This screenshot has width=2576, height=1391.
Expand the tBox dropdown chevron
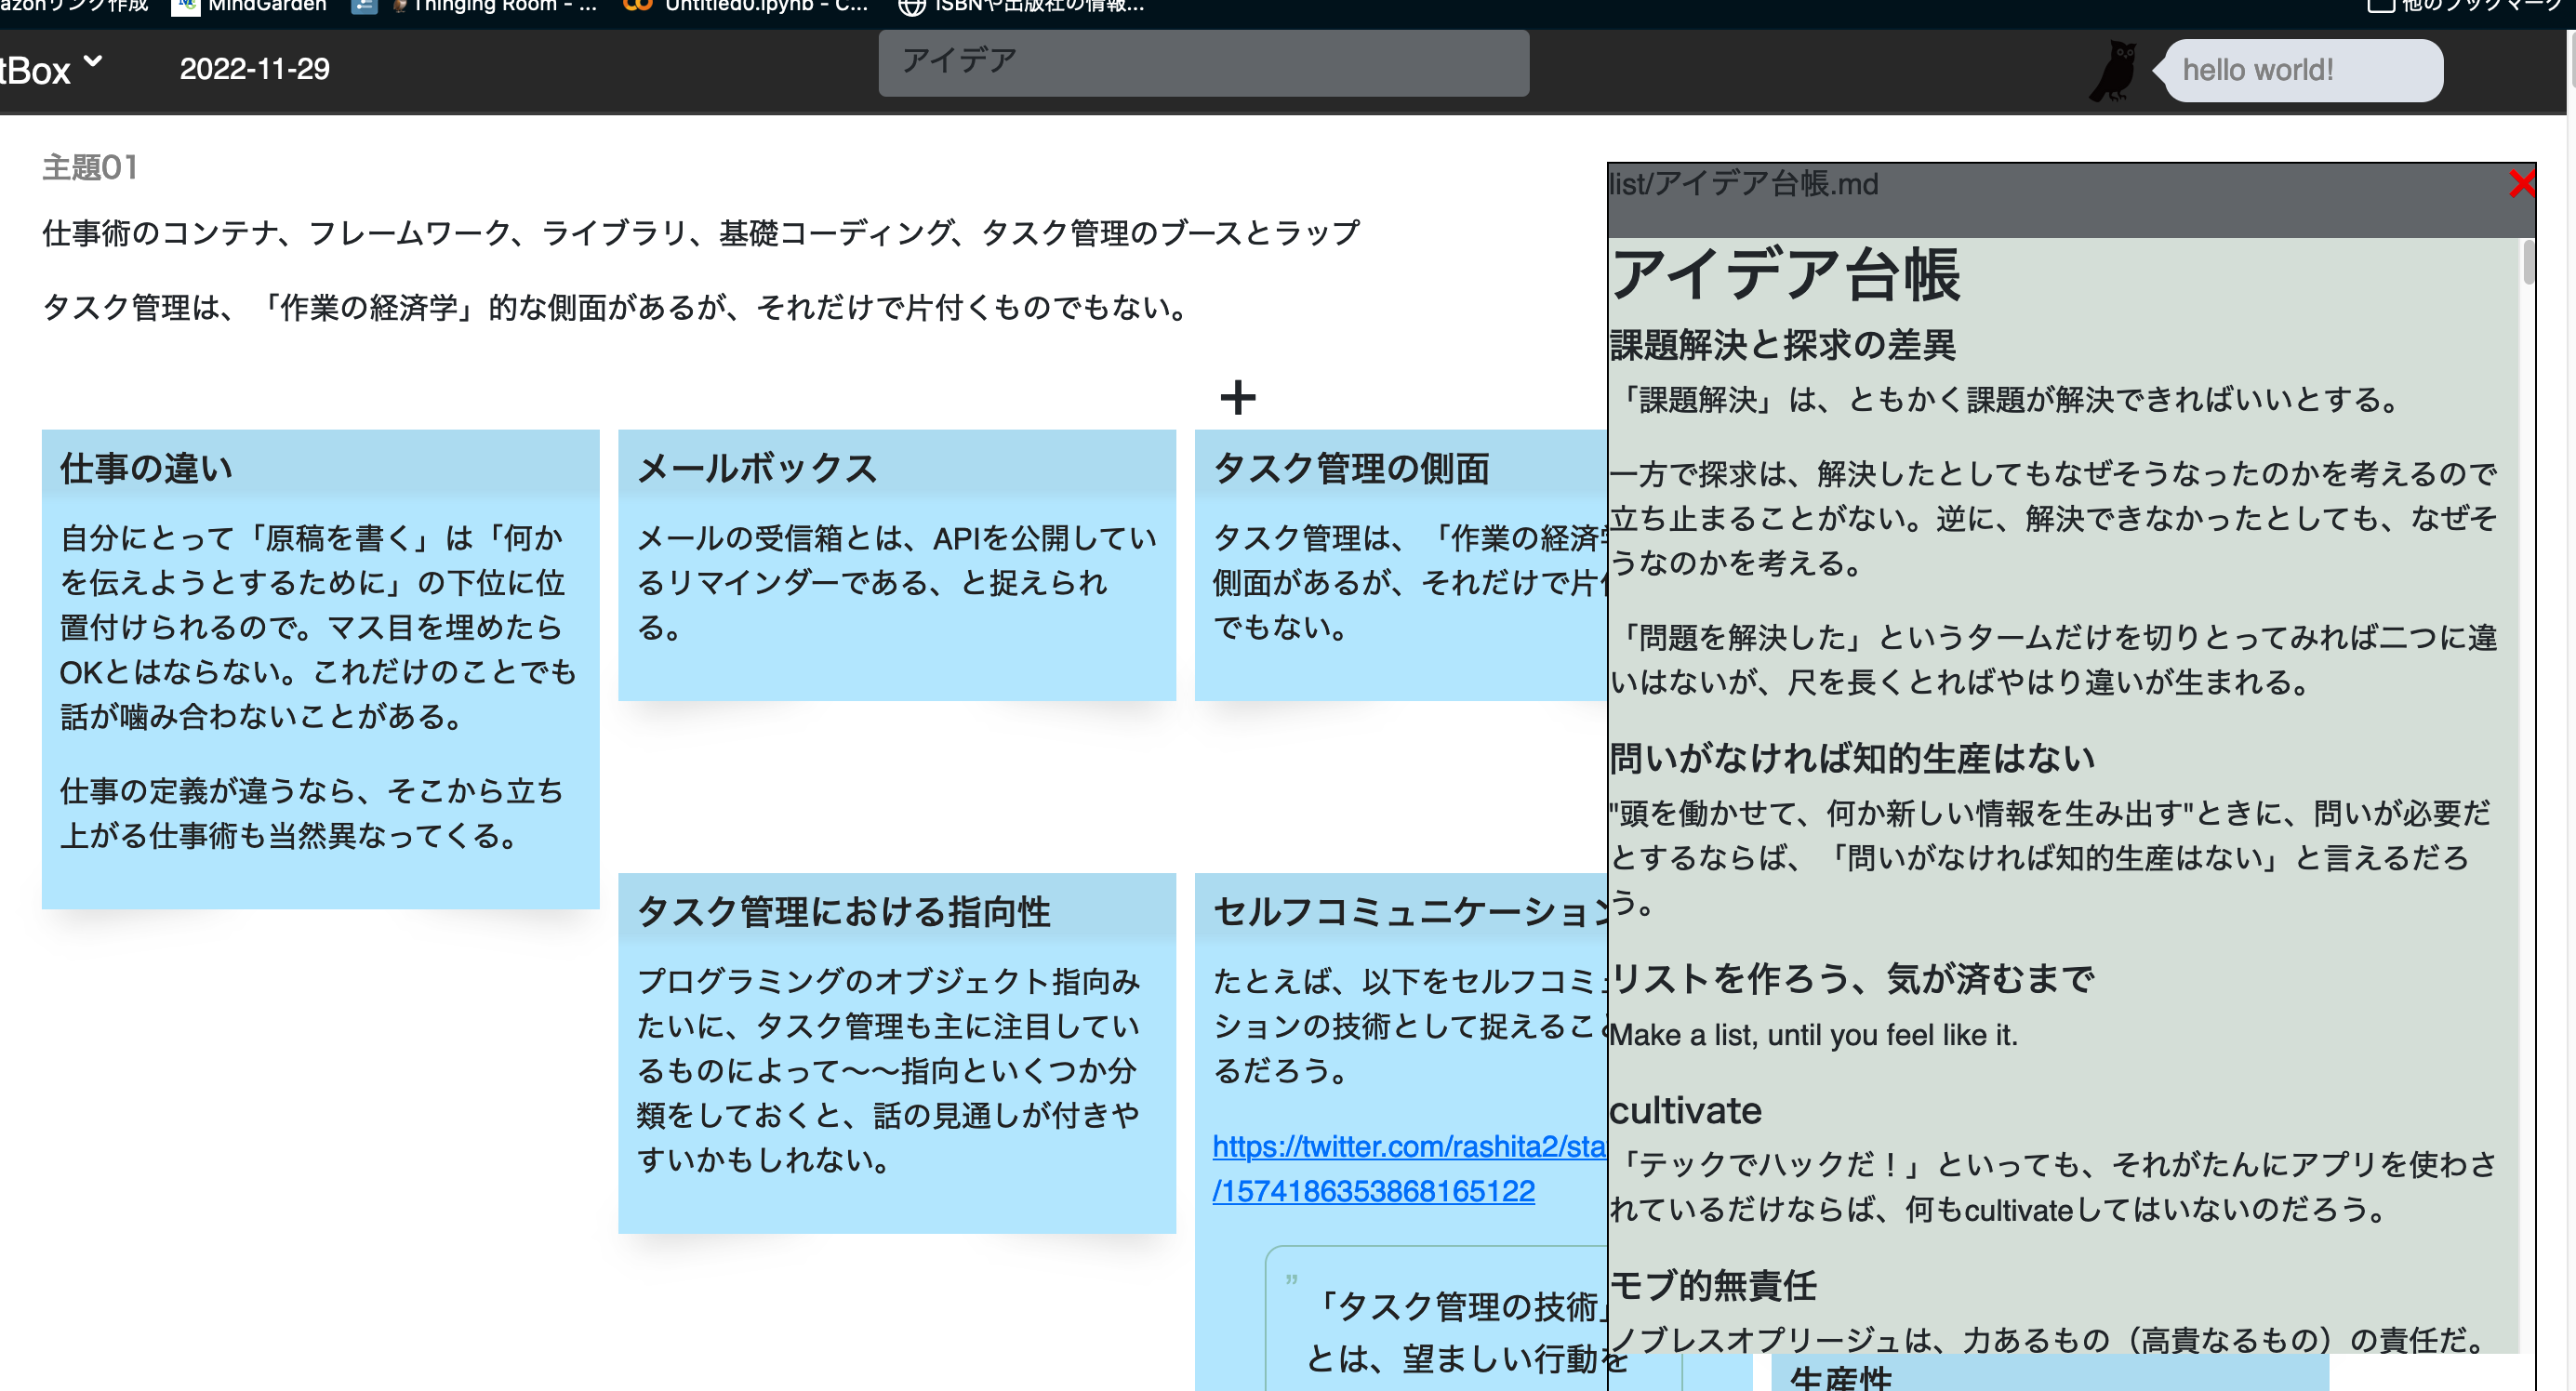click(94, 63)
